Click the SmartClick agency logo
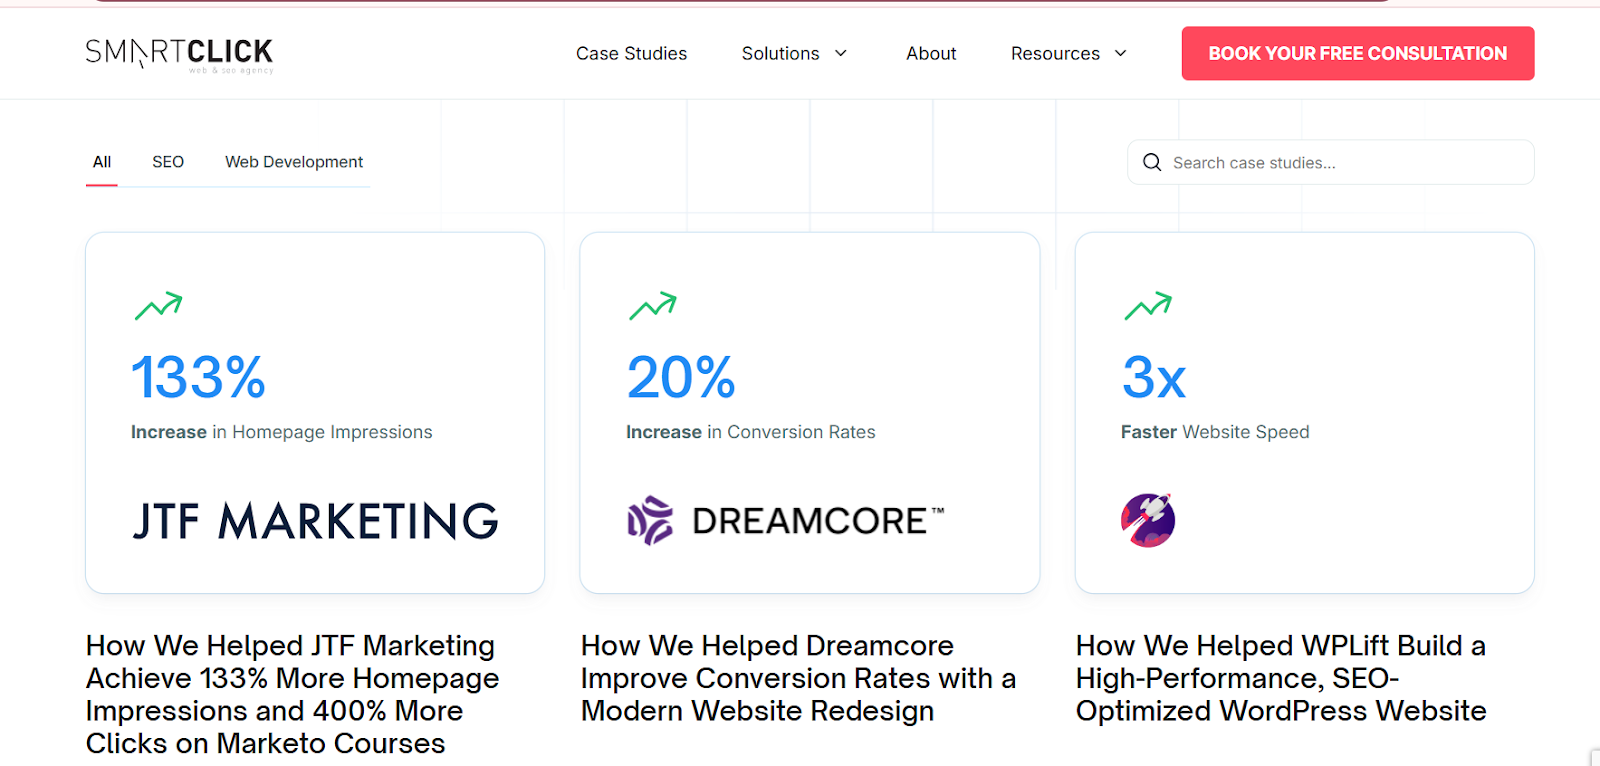 coord(180,53)
